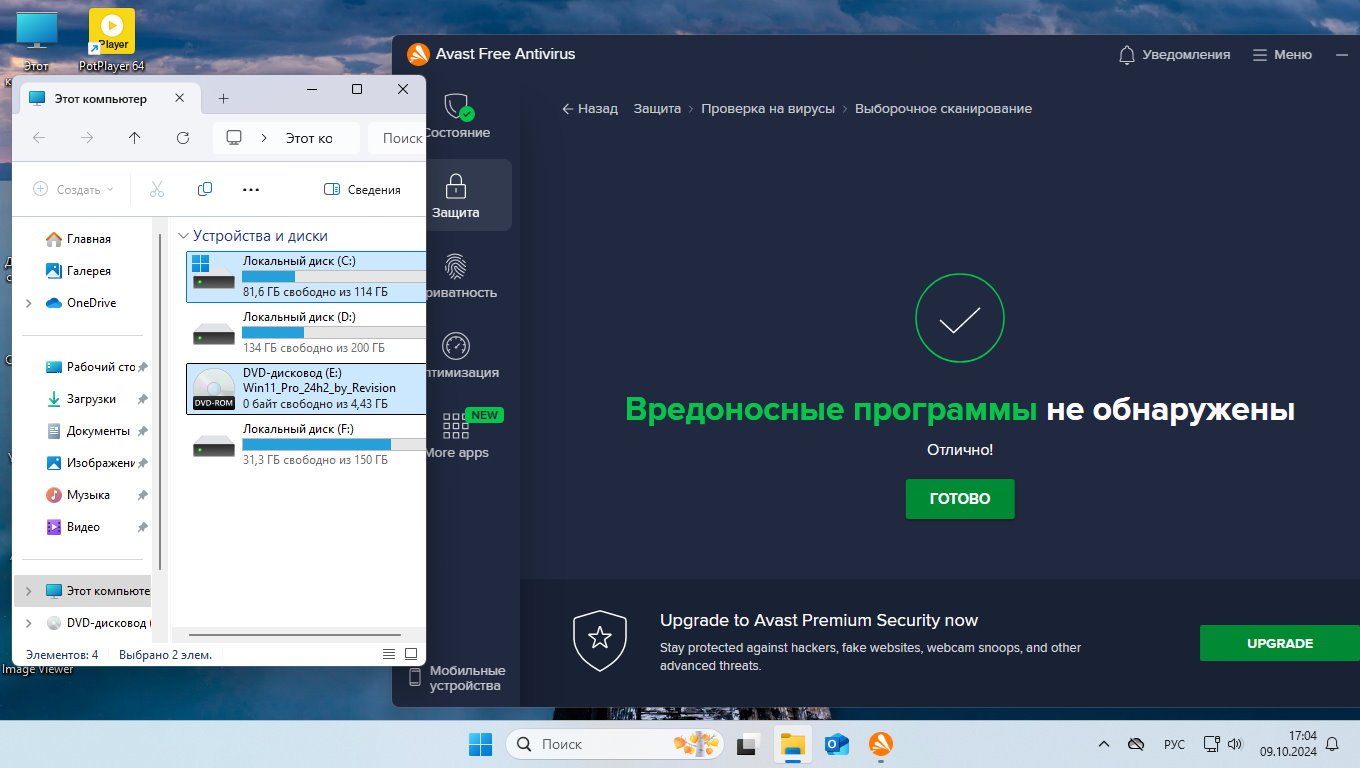Open Task View from the taskbar
Screen dimensions: 1360x768
coord(747,744)
